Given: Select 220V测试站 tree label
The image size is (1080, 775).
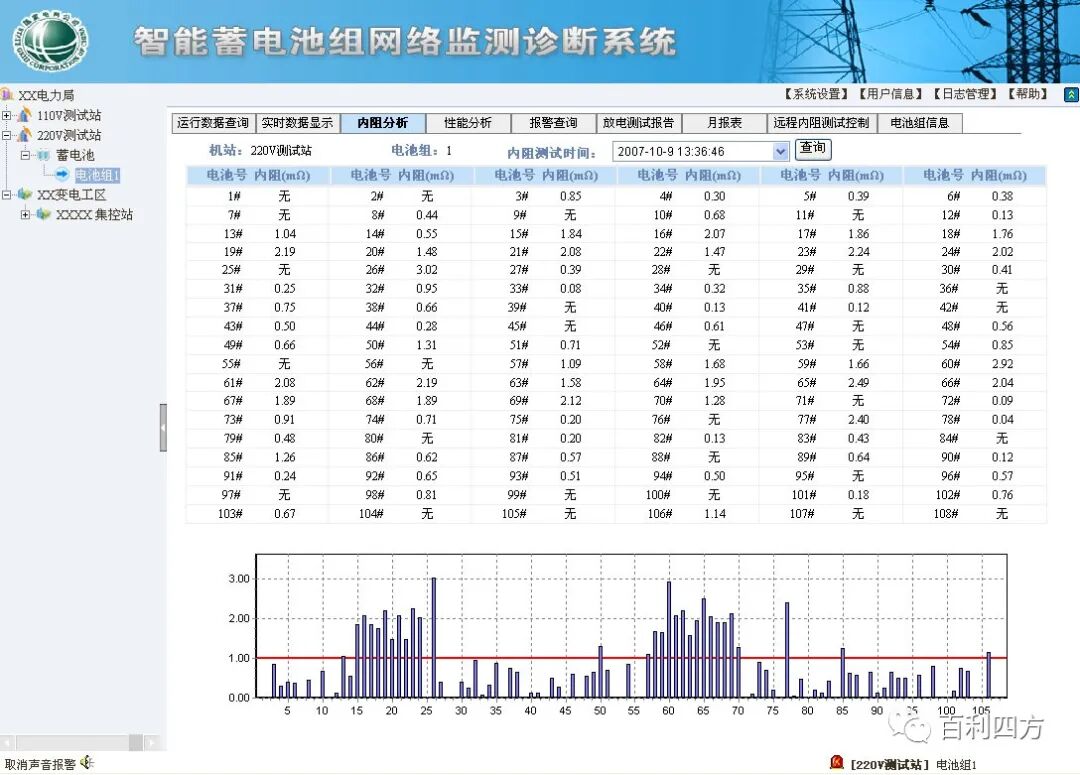Looking at the screenshot, I should (69, 135).
